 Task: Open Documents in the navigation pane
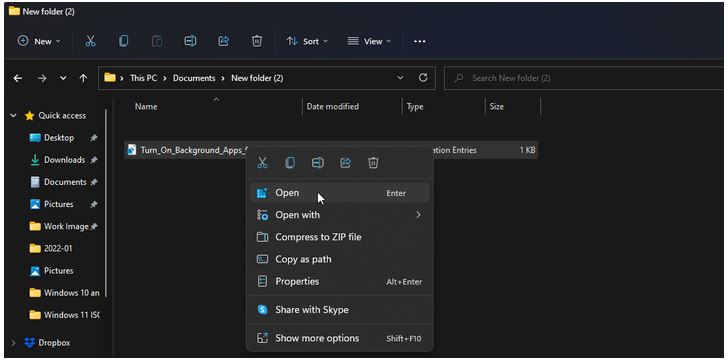click(65, 182)
